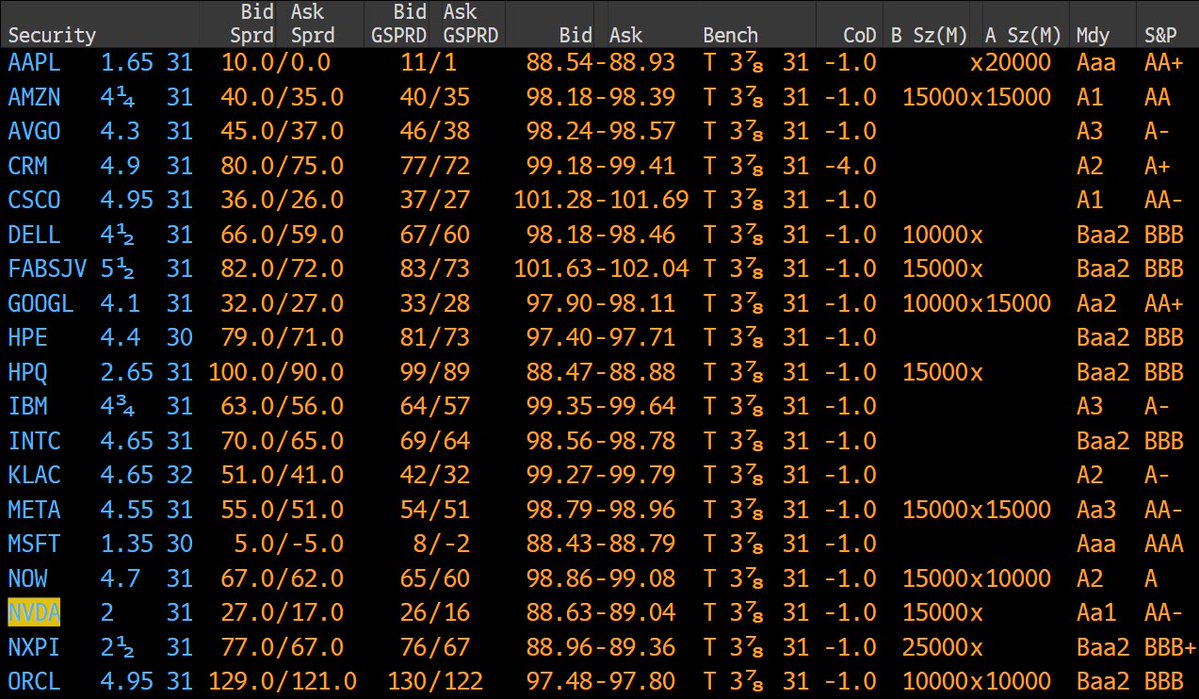Click CRM GSPRD value 77/72
1199x699 pixels.
[434, 166]
